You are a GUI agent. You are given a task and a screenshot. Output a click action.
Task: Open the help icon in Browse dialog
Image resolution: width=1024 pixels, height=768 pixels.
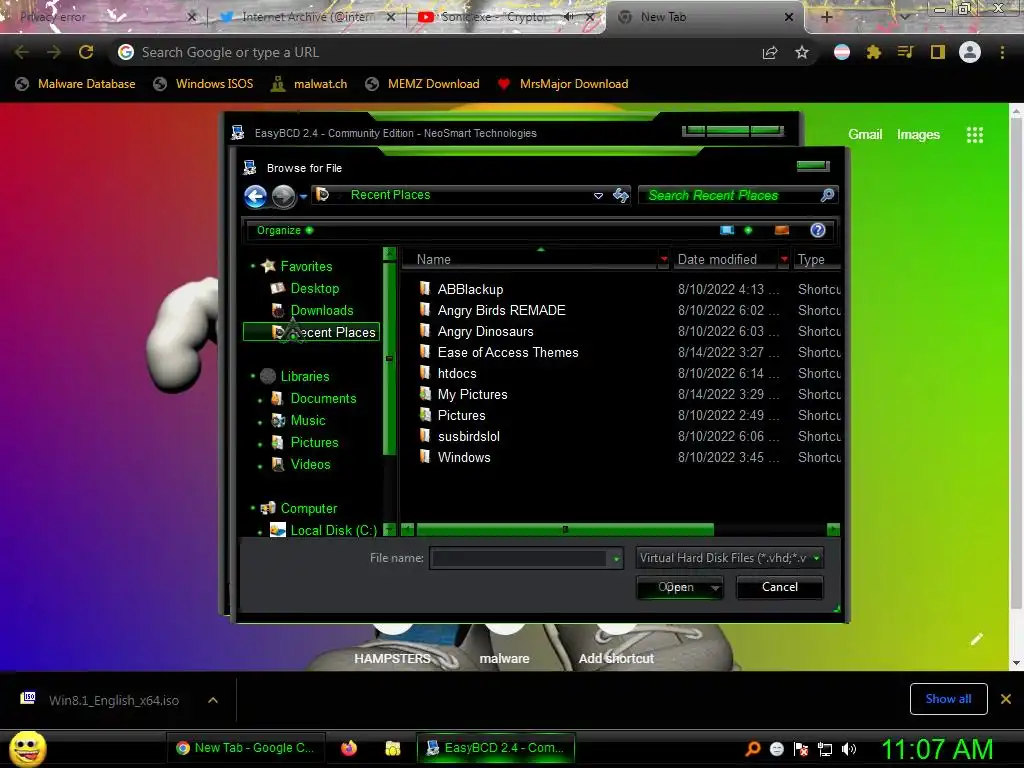coord(818,230)
